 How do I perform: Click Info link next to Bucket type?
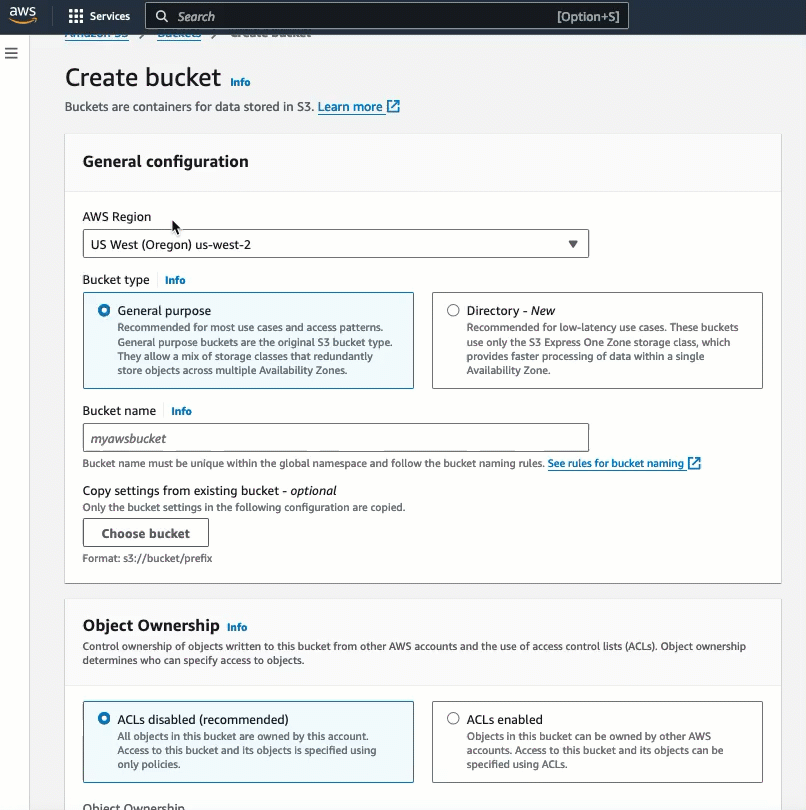[x=175, y=280]
